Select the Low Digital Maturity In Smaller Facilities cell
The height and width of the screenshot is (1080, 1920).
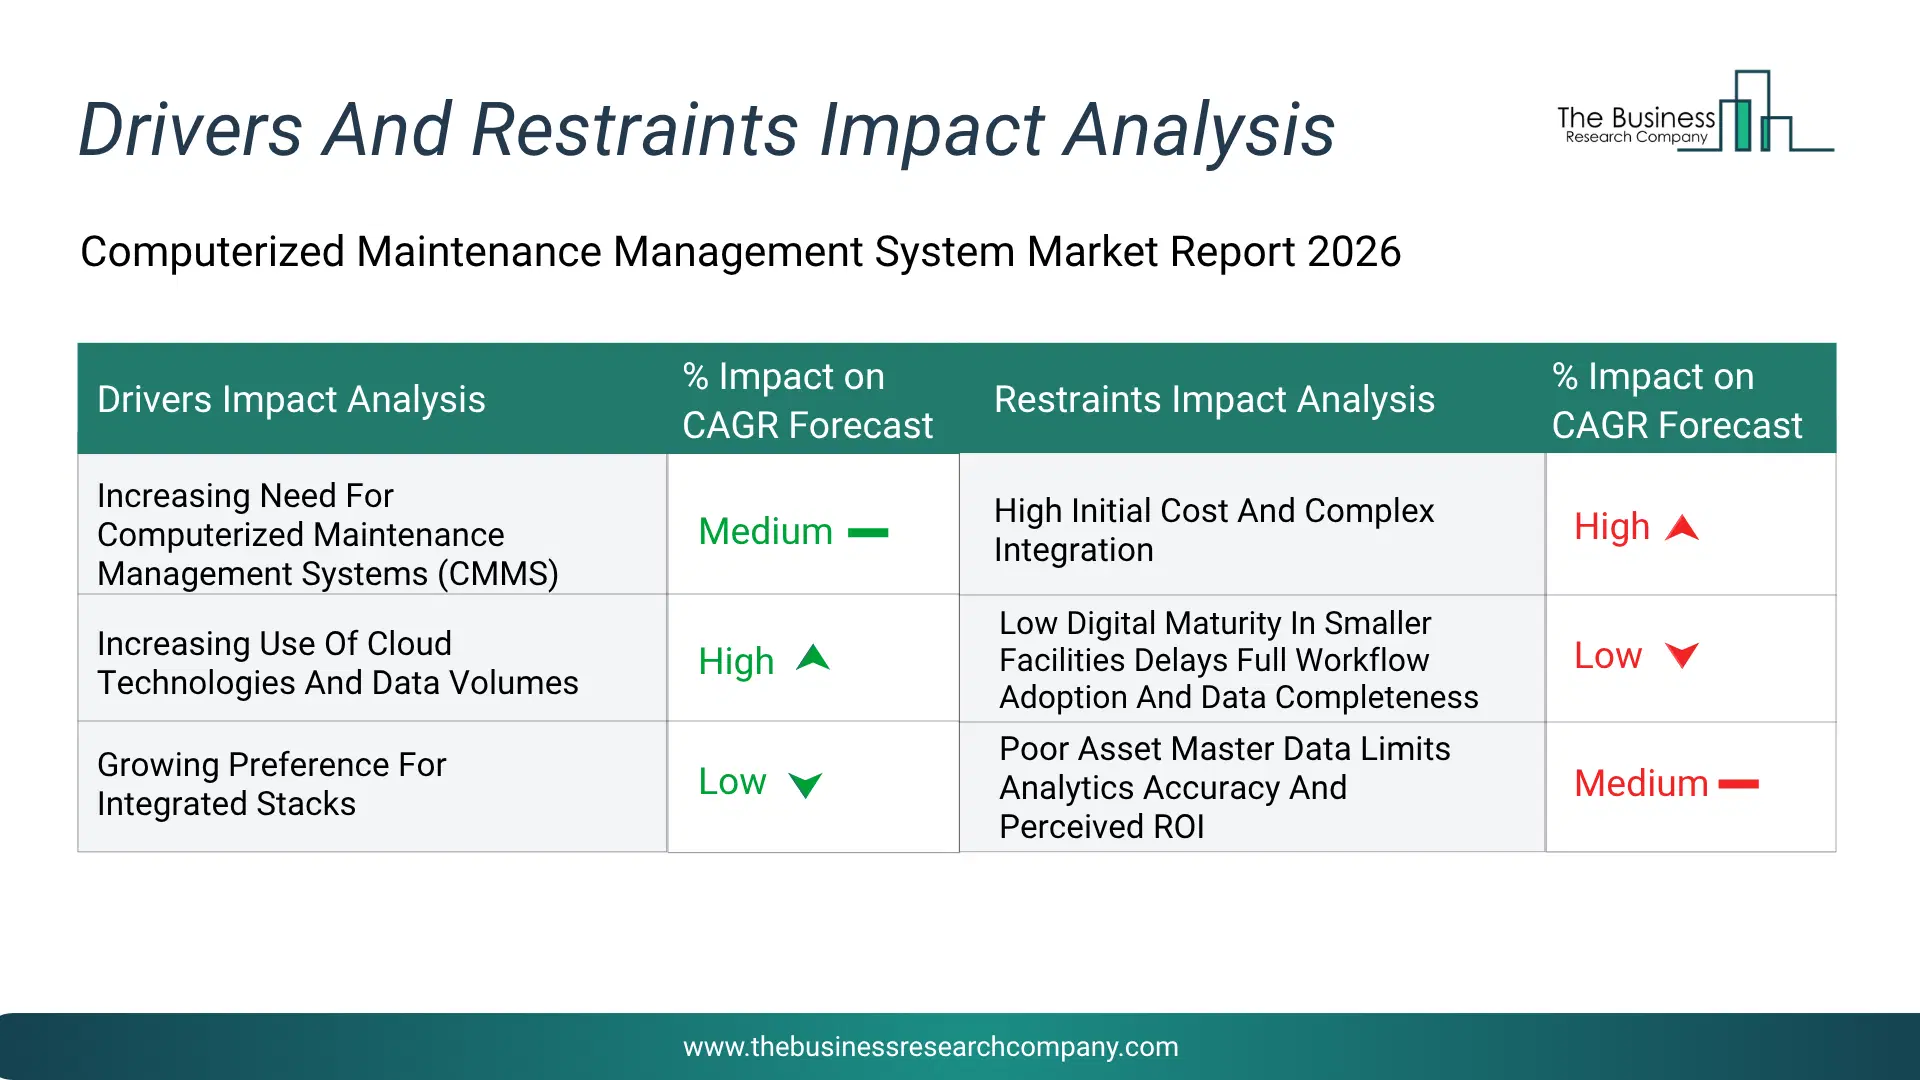1252,659
